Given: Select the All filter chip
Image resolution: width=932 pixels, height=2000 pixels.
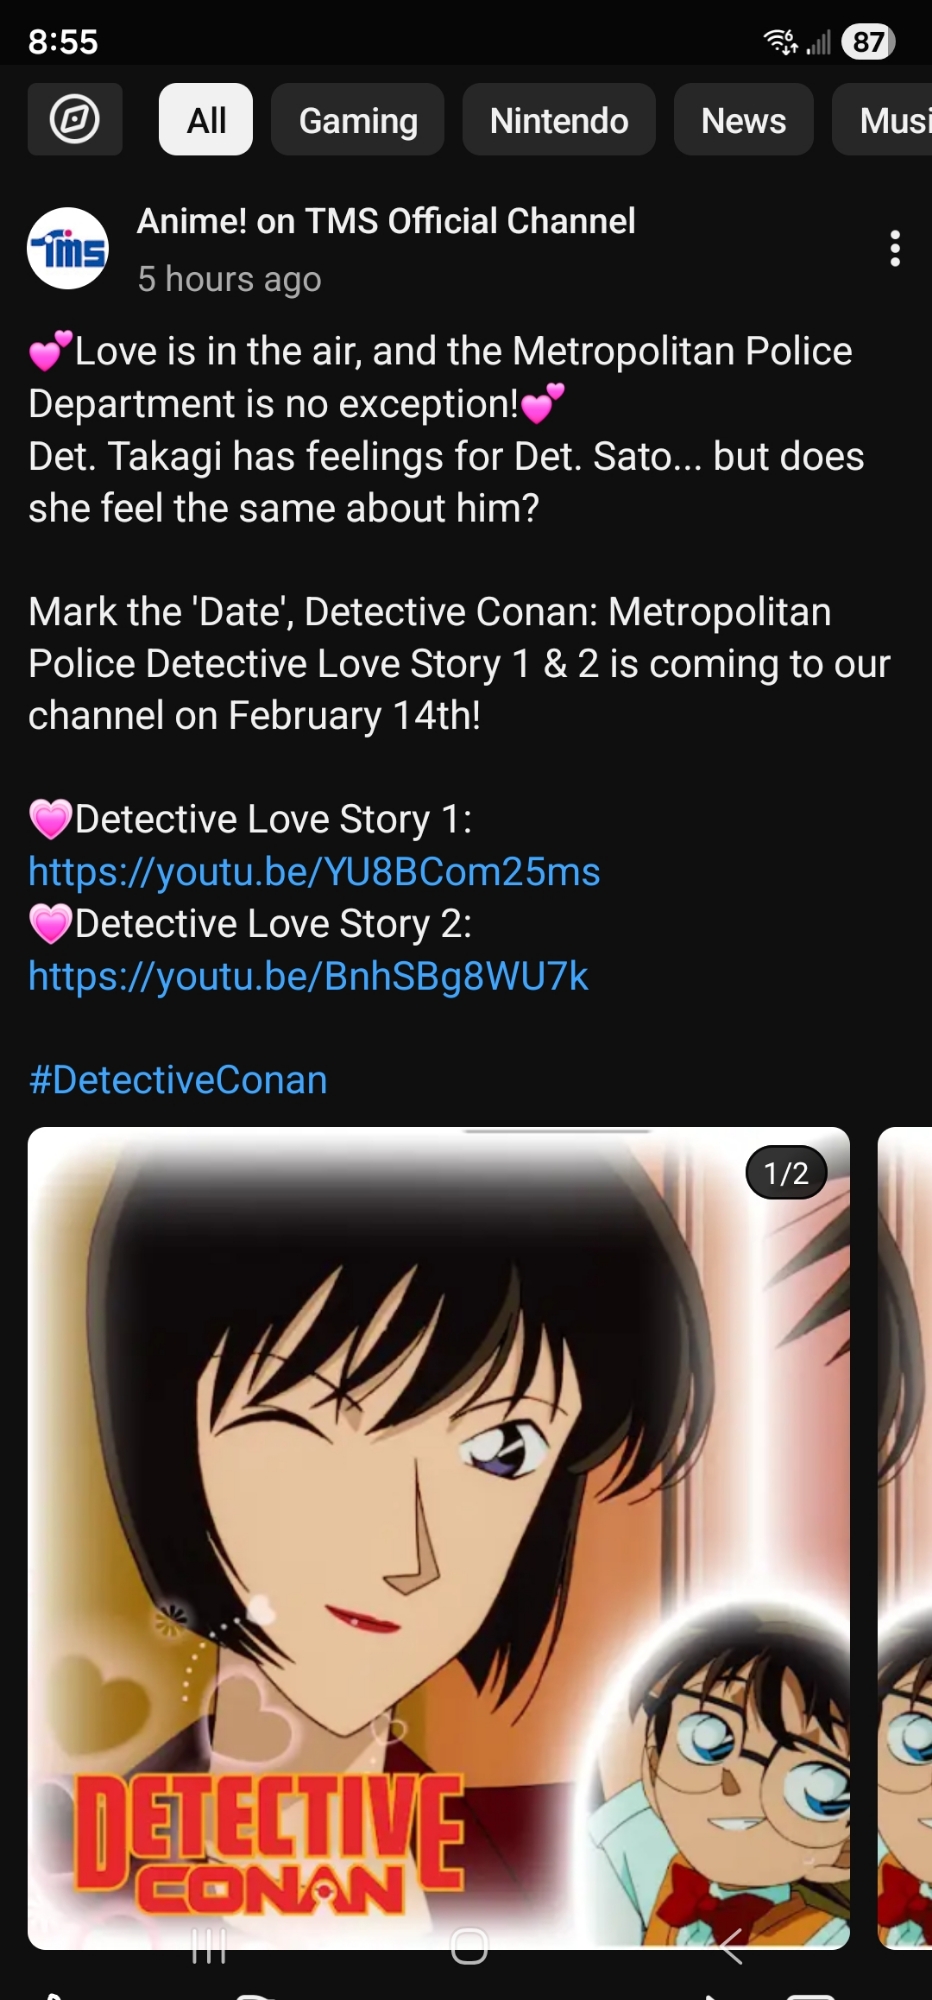Looking at the screenshot, I should pos(206,120).
